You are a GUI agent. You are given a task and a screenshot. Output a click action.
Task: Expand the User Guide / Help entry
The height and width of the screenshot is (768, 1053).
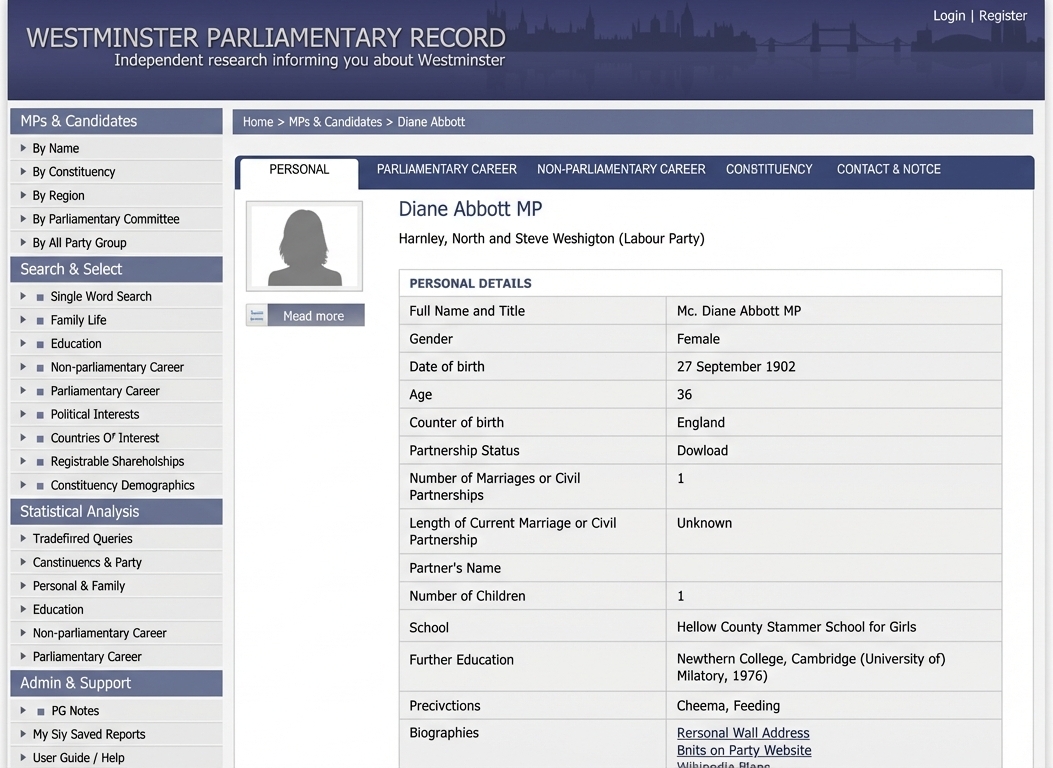(x=24, y=757)
